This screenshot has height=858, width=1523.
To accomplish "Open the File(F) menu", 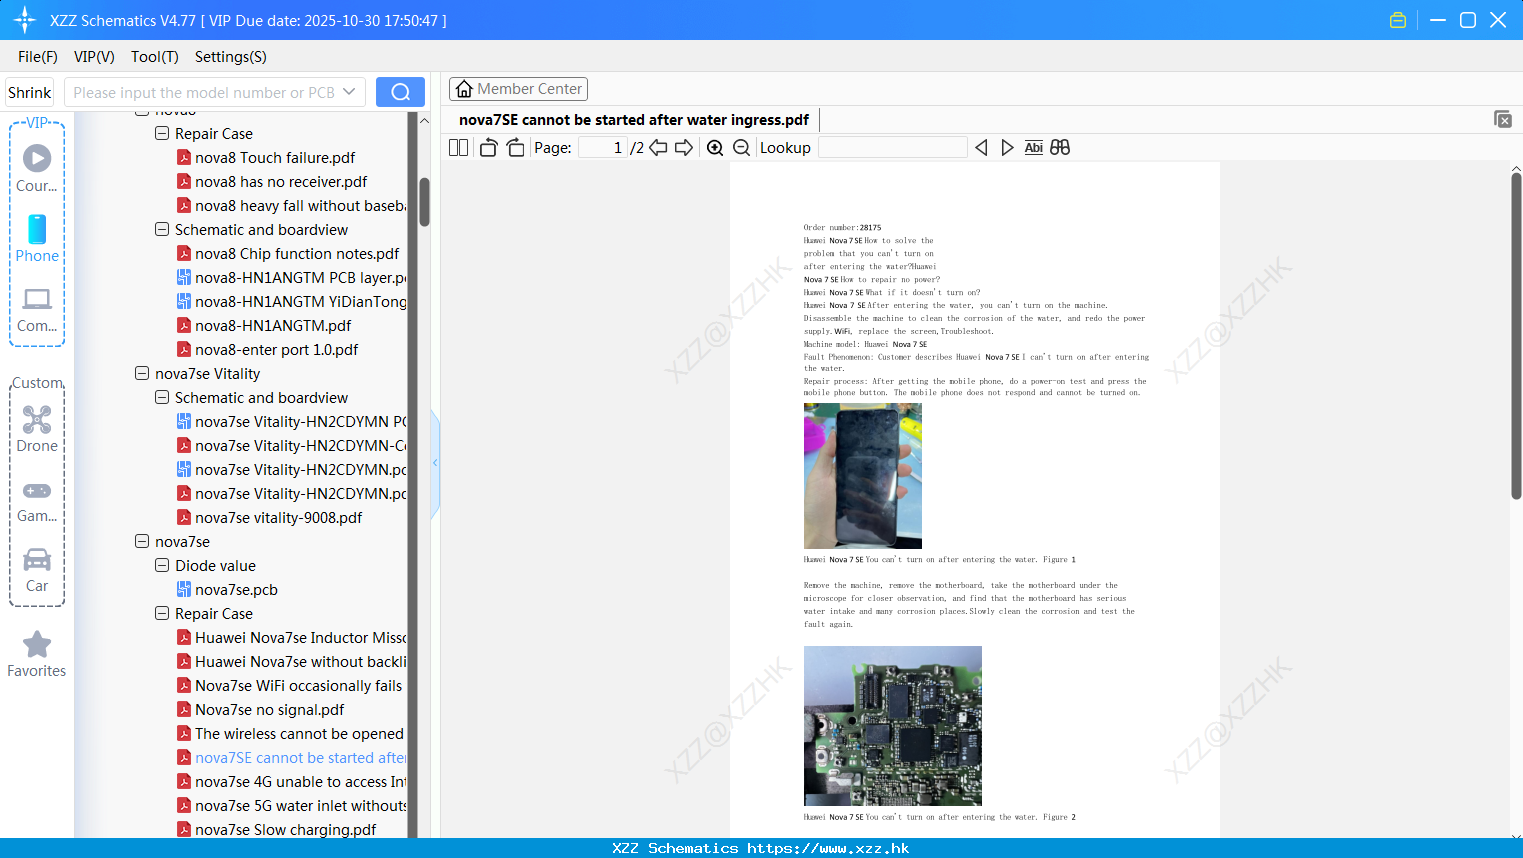I will [38, 57].
